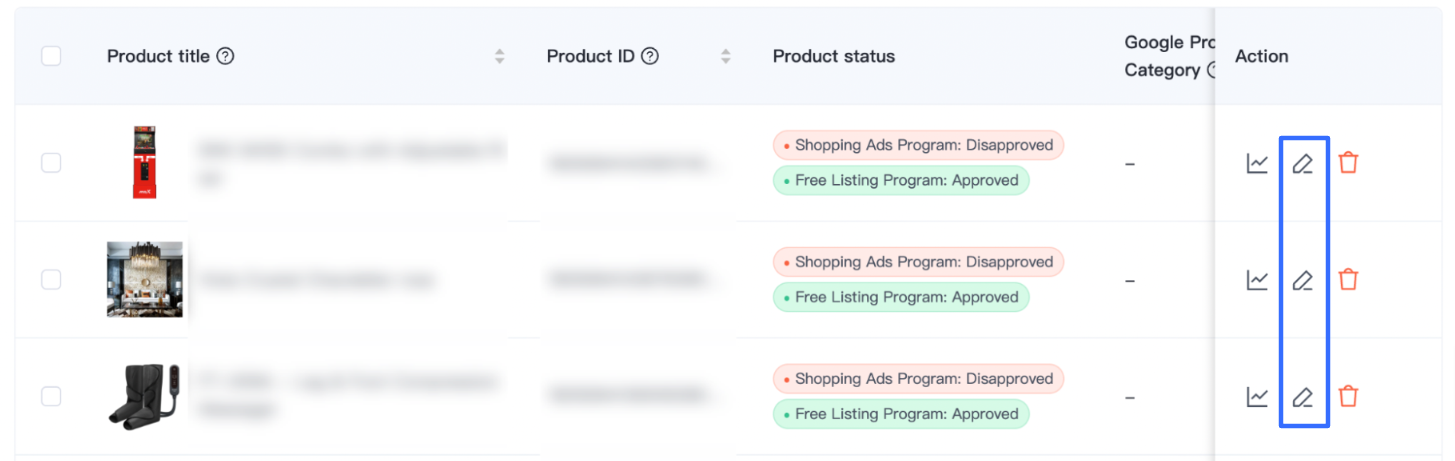Click arcade machine product thumbnail
Screen dimensions: 1455x461
[145, 162]
